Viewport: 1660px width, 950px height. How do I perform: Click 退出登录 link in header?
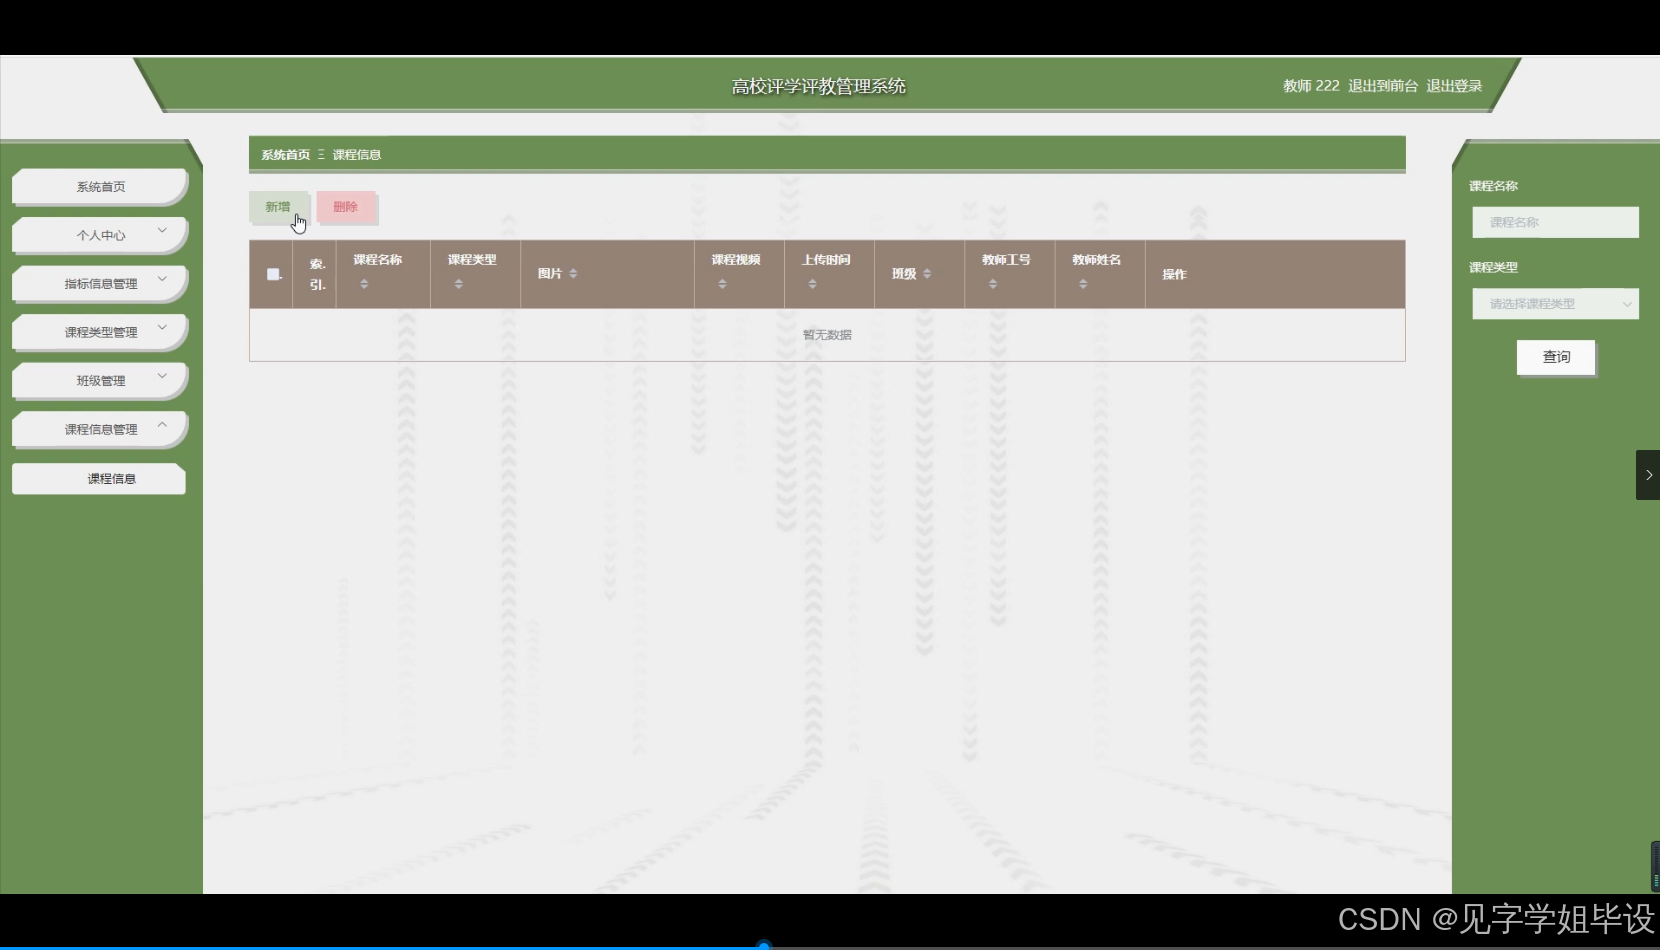click(1454, 86)
